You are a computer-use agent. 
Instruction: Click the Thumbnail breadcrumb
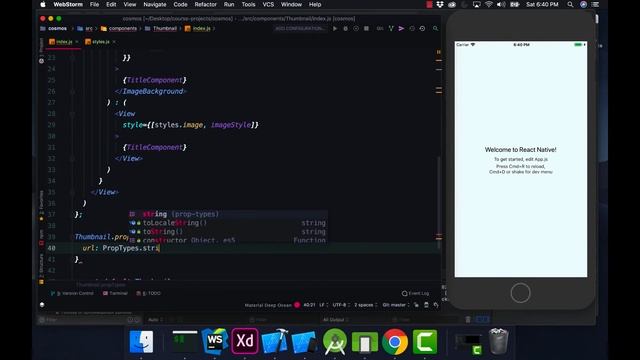click(x=161, y=29)
